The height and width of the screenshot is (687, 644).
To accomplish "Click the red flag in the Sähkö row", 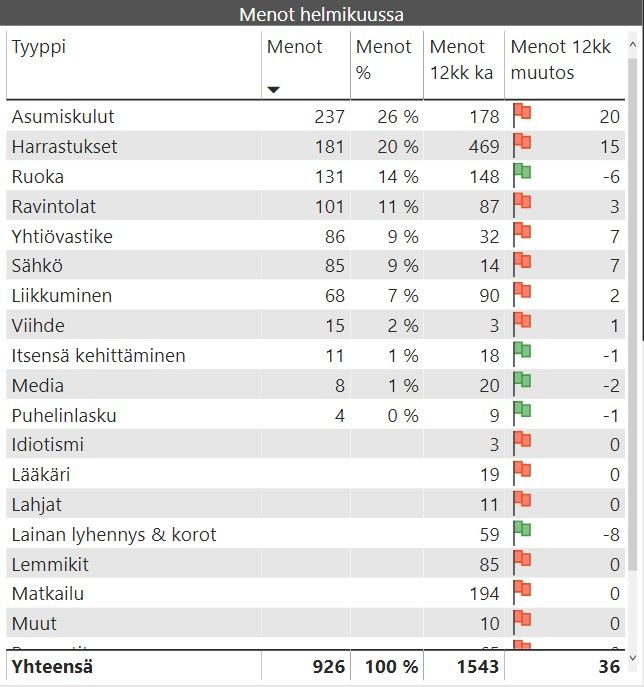I will (521, 265).
